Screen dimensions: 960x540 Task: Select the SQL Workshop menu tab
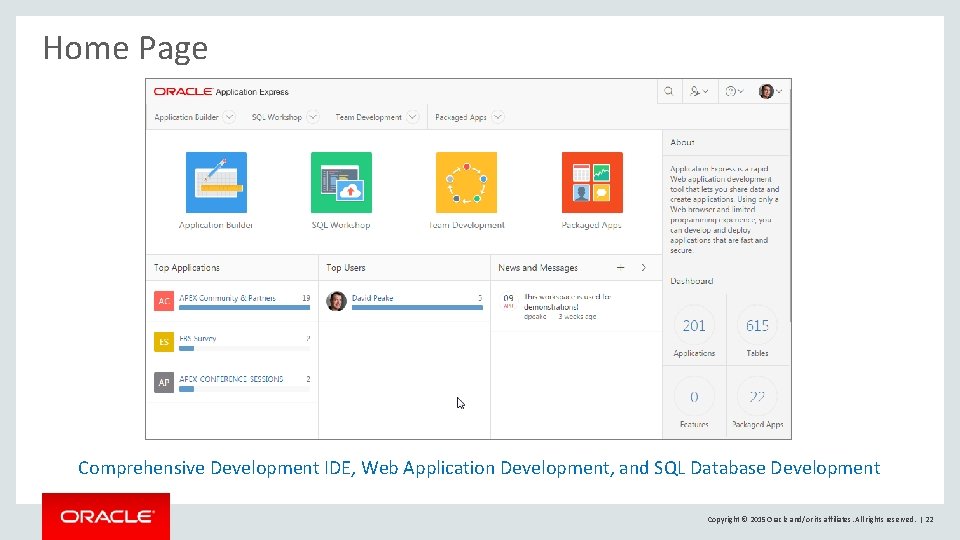[x=277, y=117]
